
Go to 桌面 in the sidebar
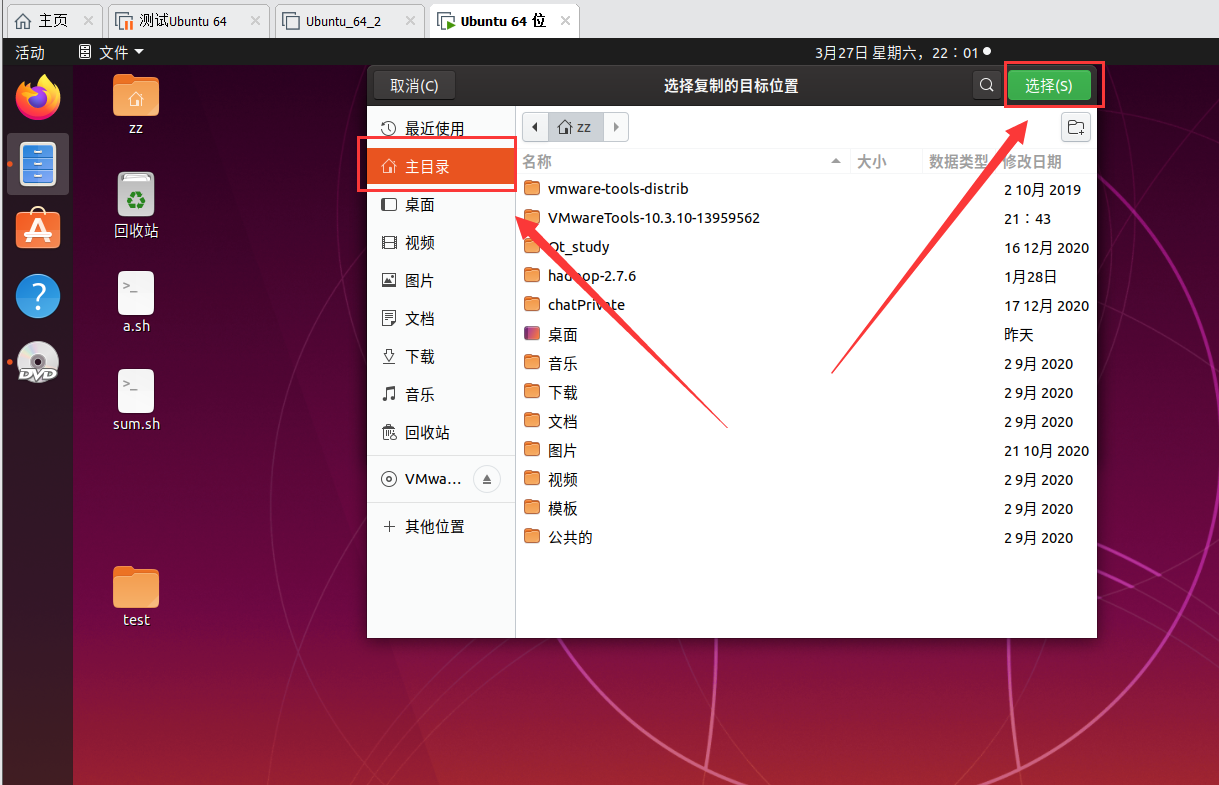pos(441,205)
